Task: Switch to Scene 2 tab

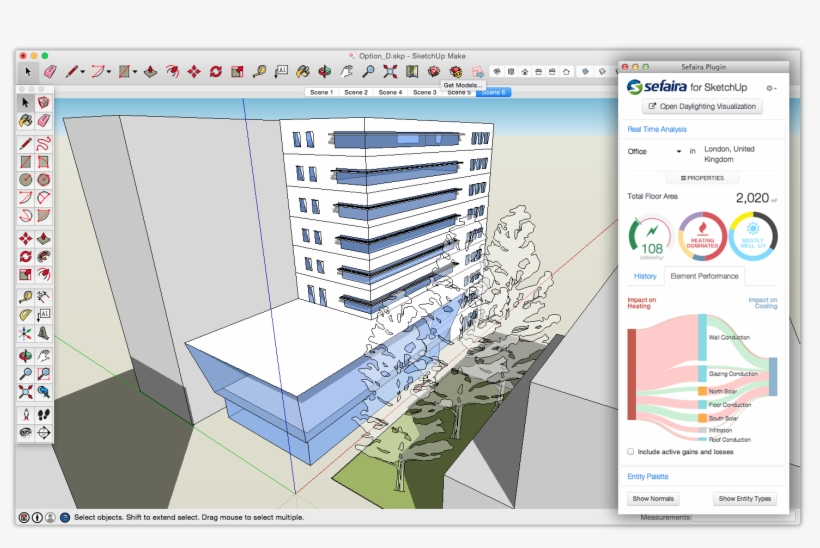Action: (x=356, y=92)
